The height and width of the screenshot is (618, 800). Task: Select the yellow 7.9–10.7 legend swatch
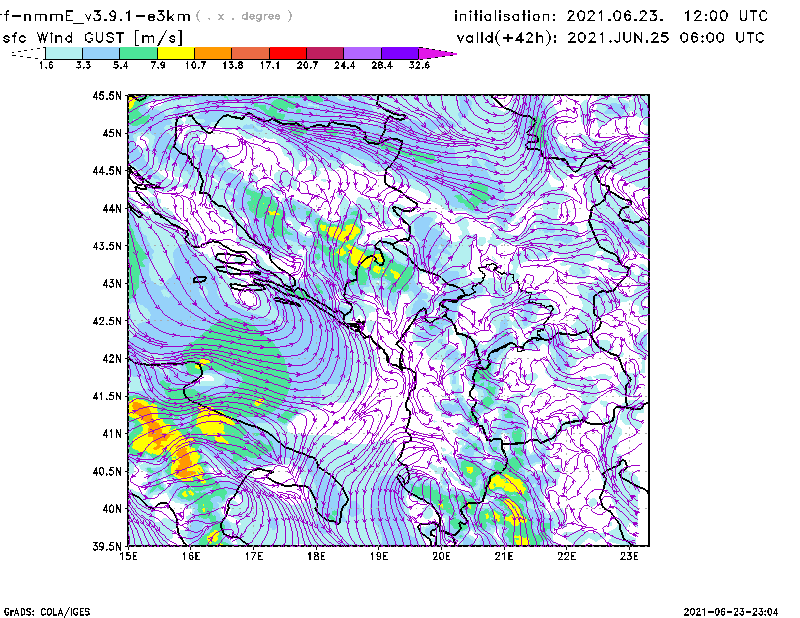[176, 53]
